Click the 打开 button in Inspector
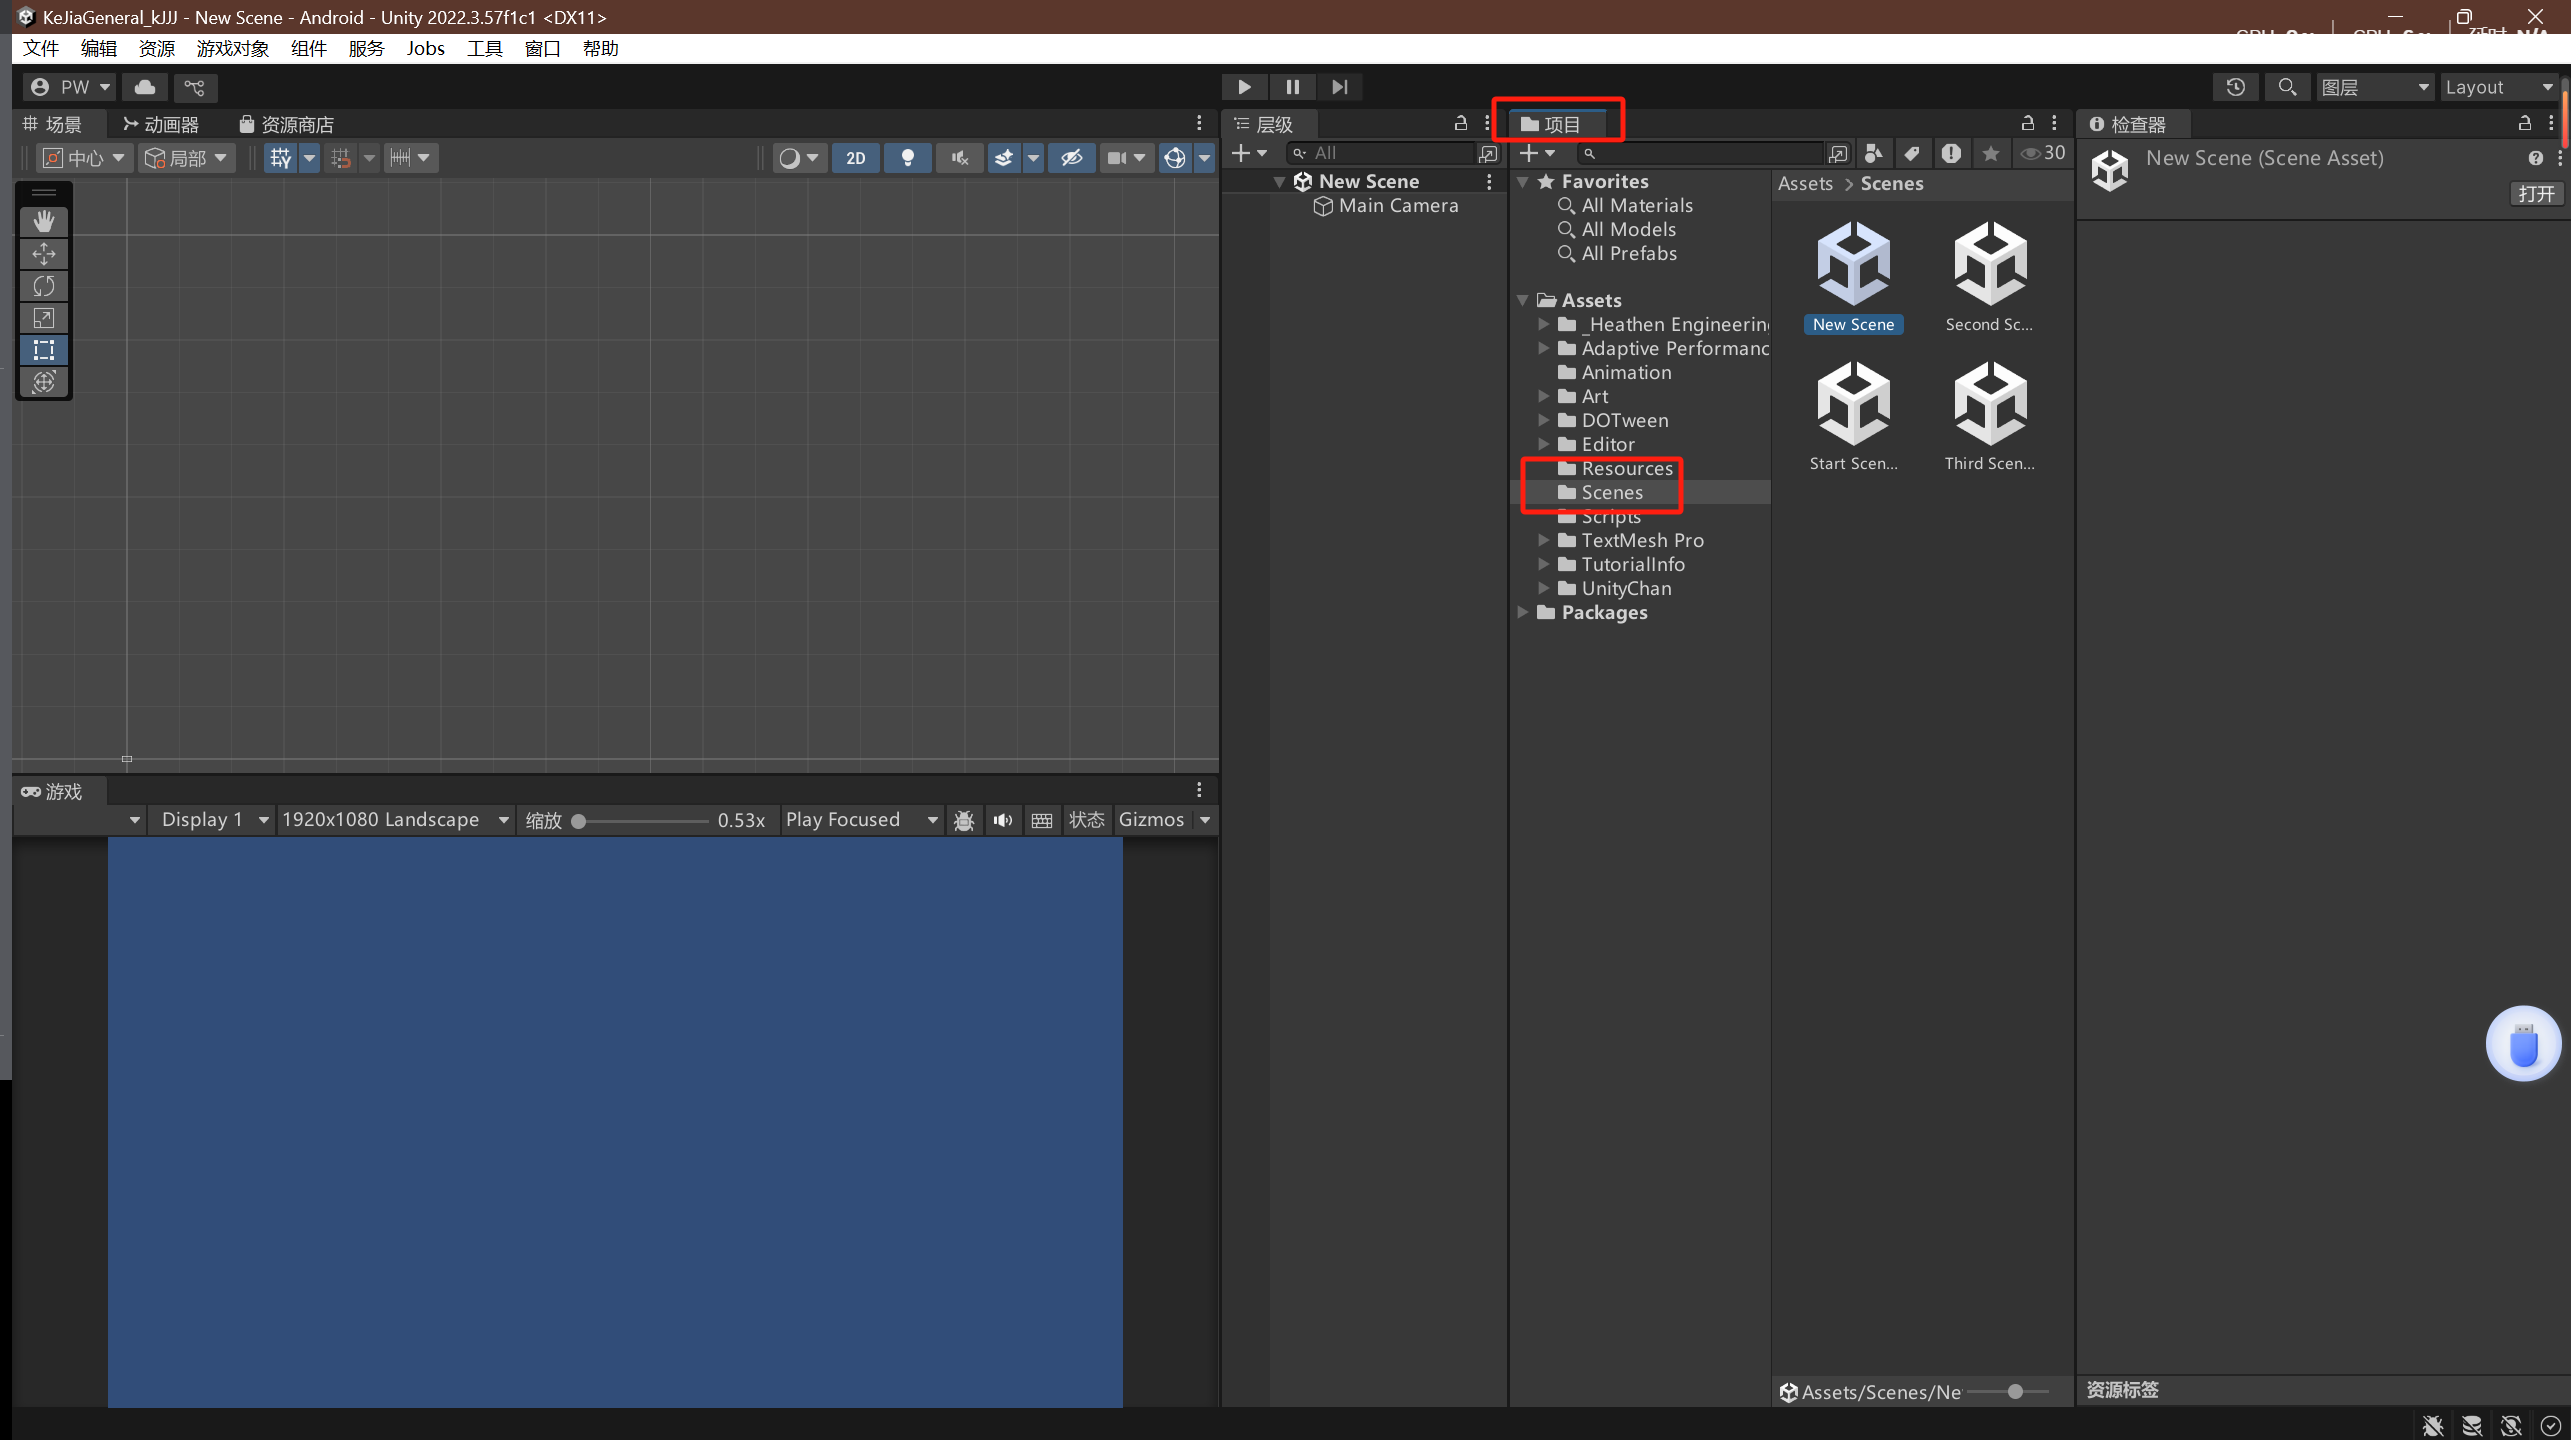 2536,193
